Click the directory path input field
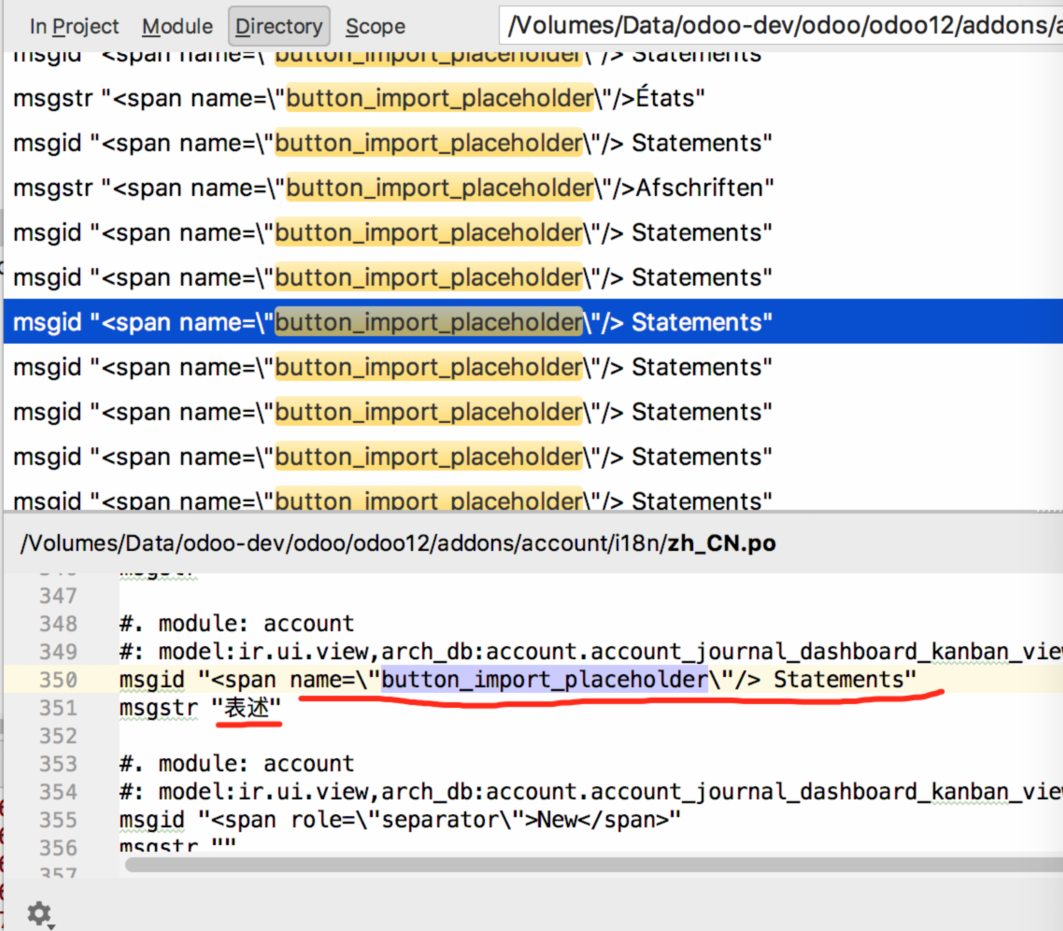Viewport: 1063px width, 931px height. 780,25
